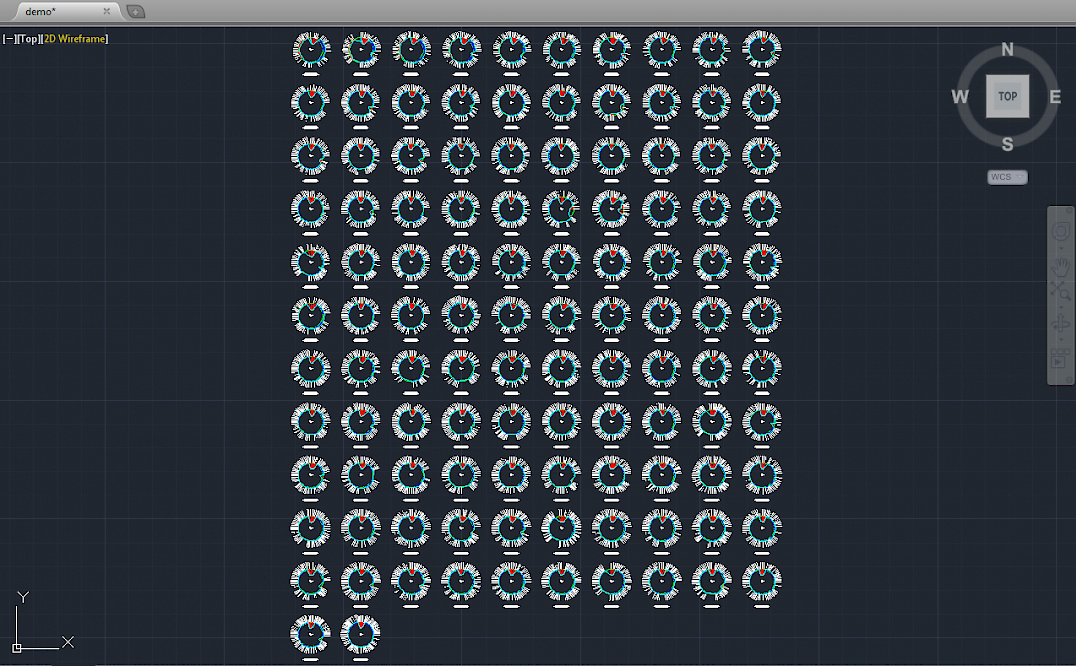This screenshot has width=1076, height=666.
Task: Click the UCS origin icon square
Action: [x=17, y=647]
